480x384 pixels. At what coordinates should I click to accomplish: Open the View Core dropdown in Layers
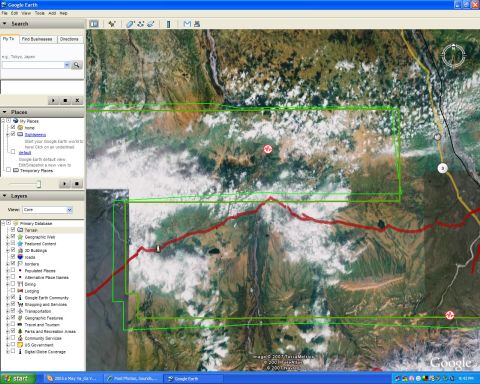69,210
